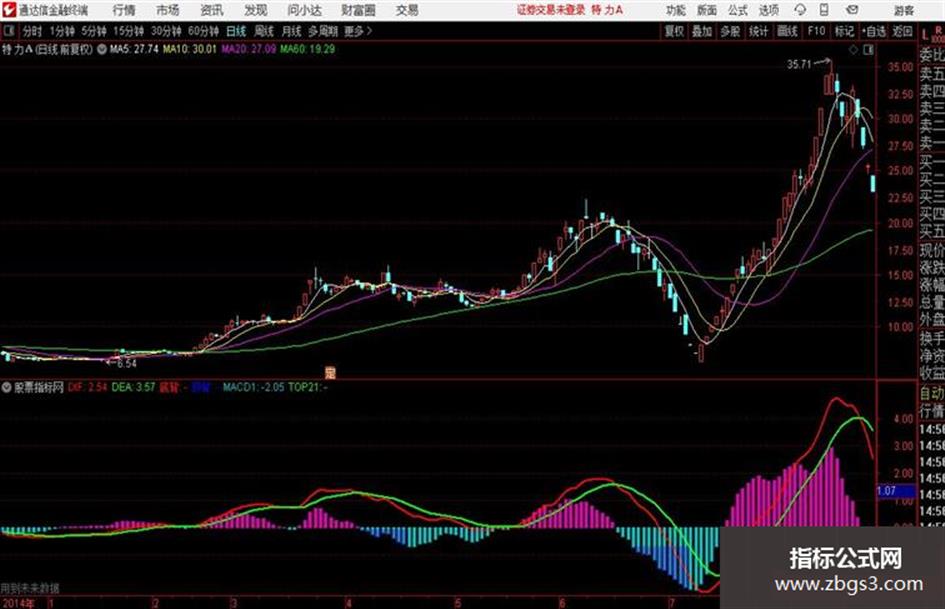
Task: Open the 市场 menu
Action: (168, 10)
